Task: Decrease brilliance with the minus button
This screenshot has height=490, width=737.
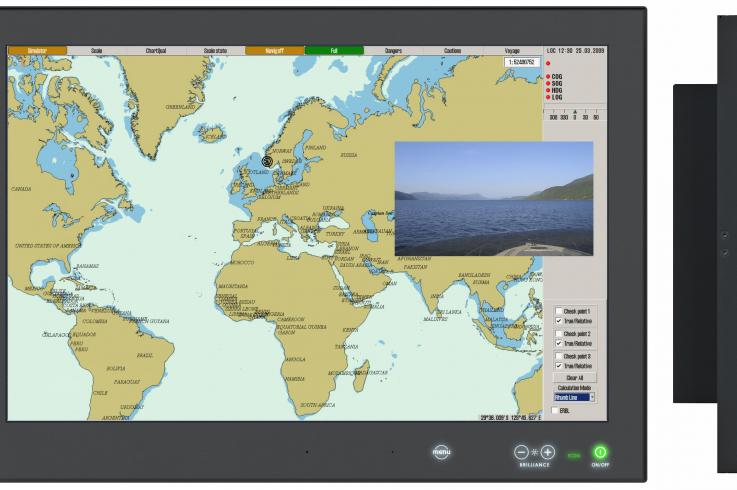Action: (521, 452)
